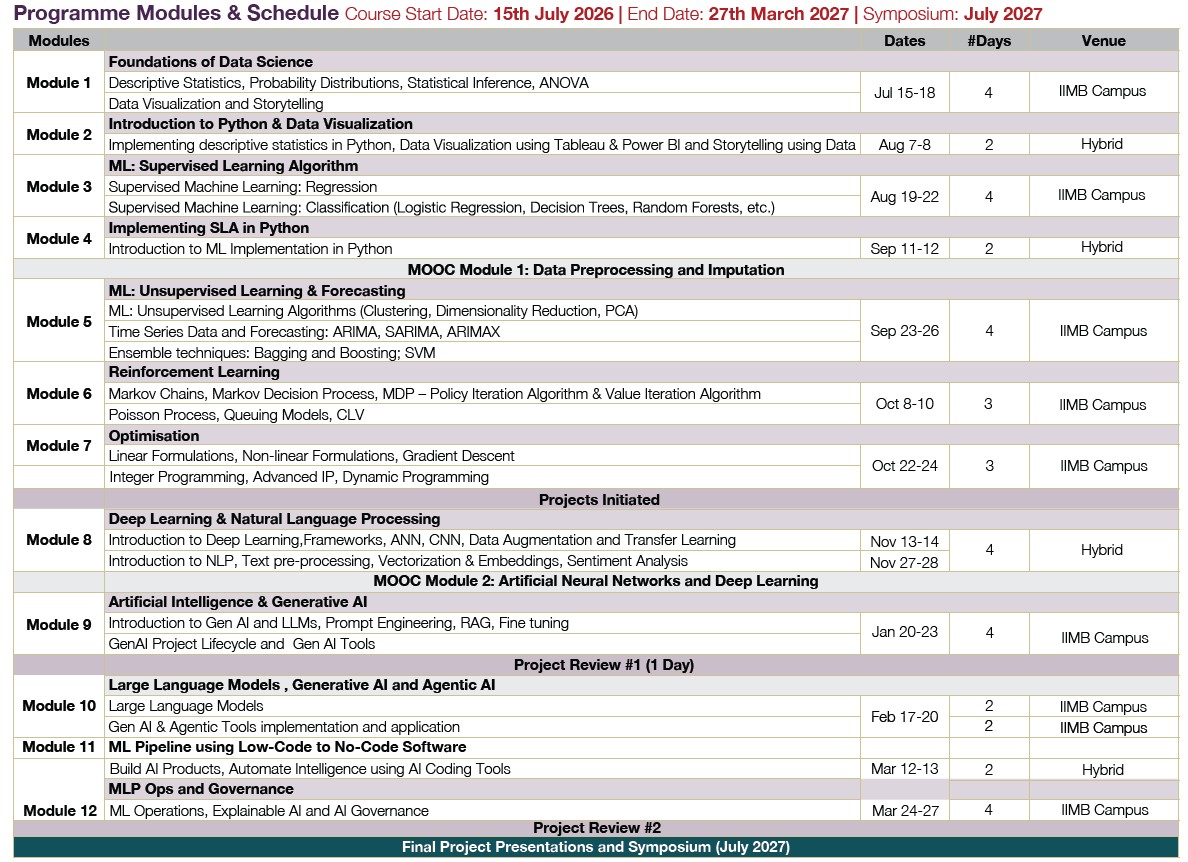Select the Module 1 label cell
This screenshot has height=862, width=1188.
point(59,83)
